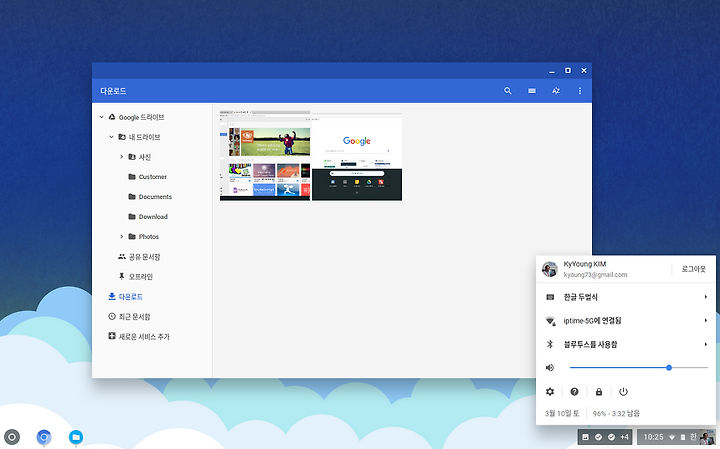
Task: Click 새로운 서비스 추가
Action: pyautogui.click(x=144, y=337)
